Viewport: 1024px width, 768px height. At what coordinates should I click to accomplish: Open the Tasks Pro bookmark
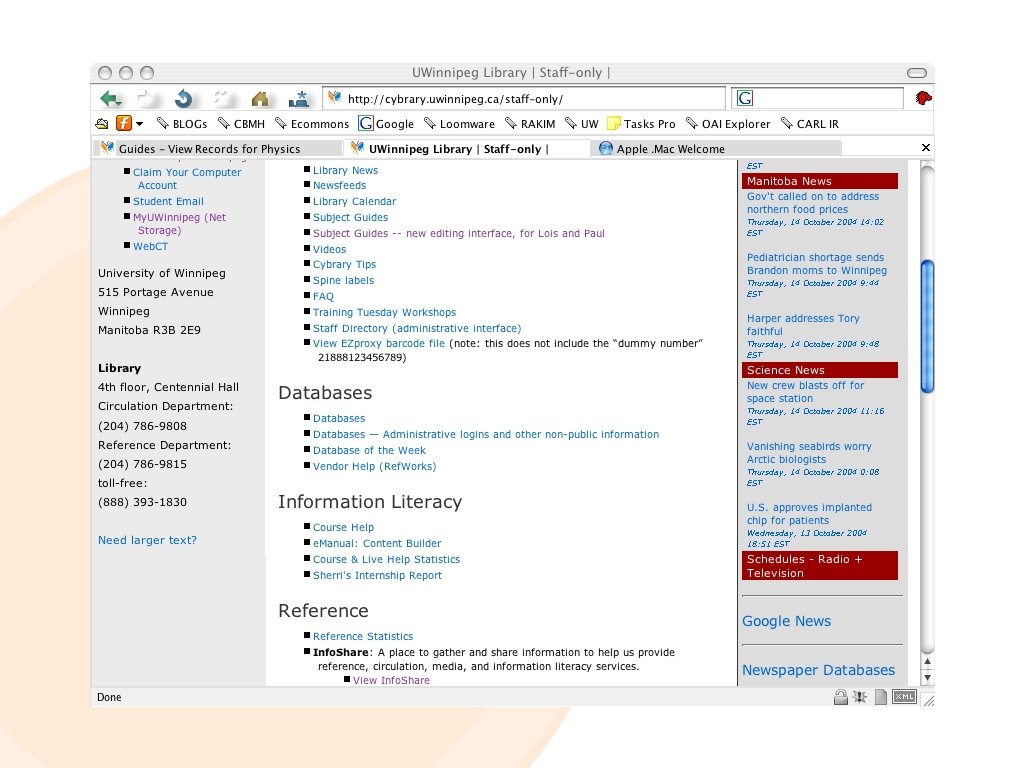point(641,123)
